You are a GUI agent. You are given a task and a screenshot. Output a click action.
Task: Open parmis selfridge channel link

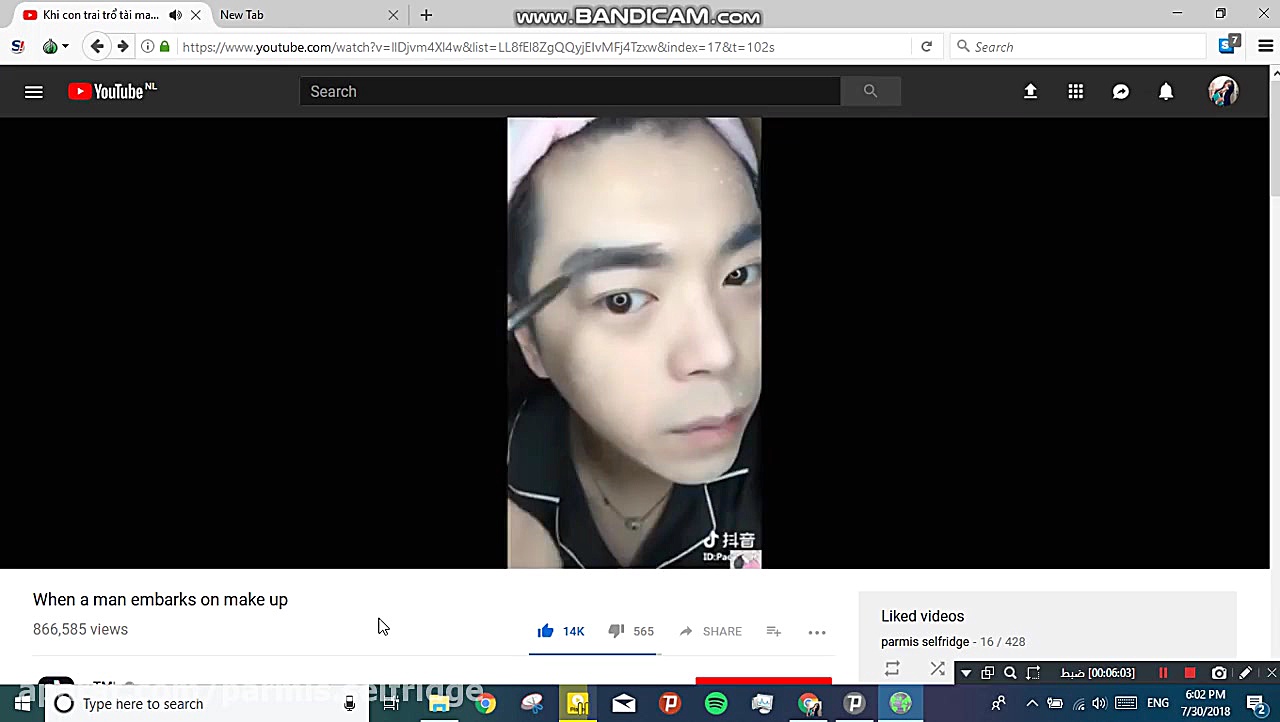[925, 642]
